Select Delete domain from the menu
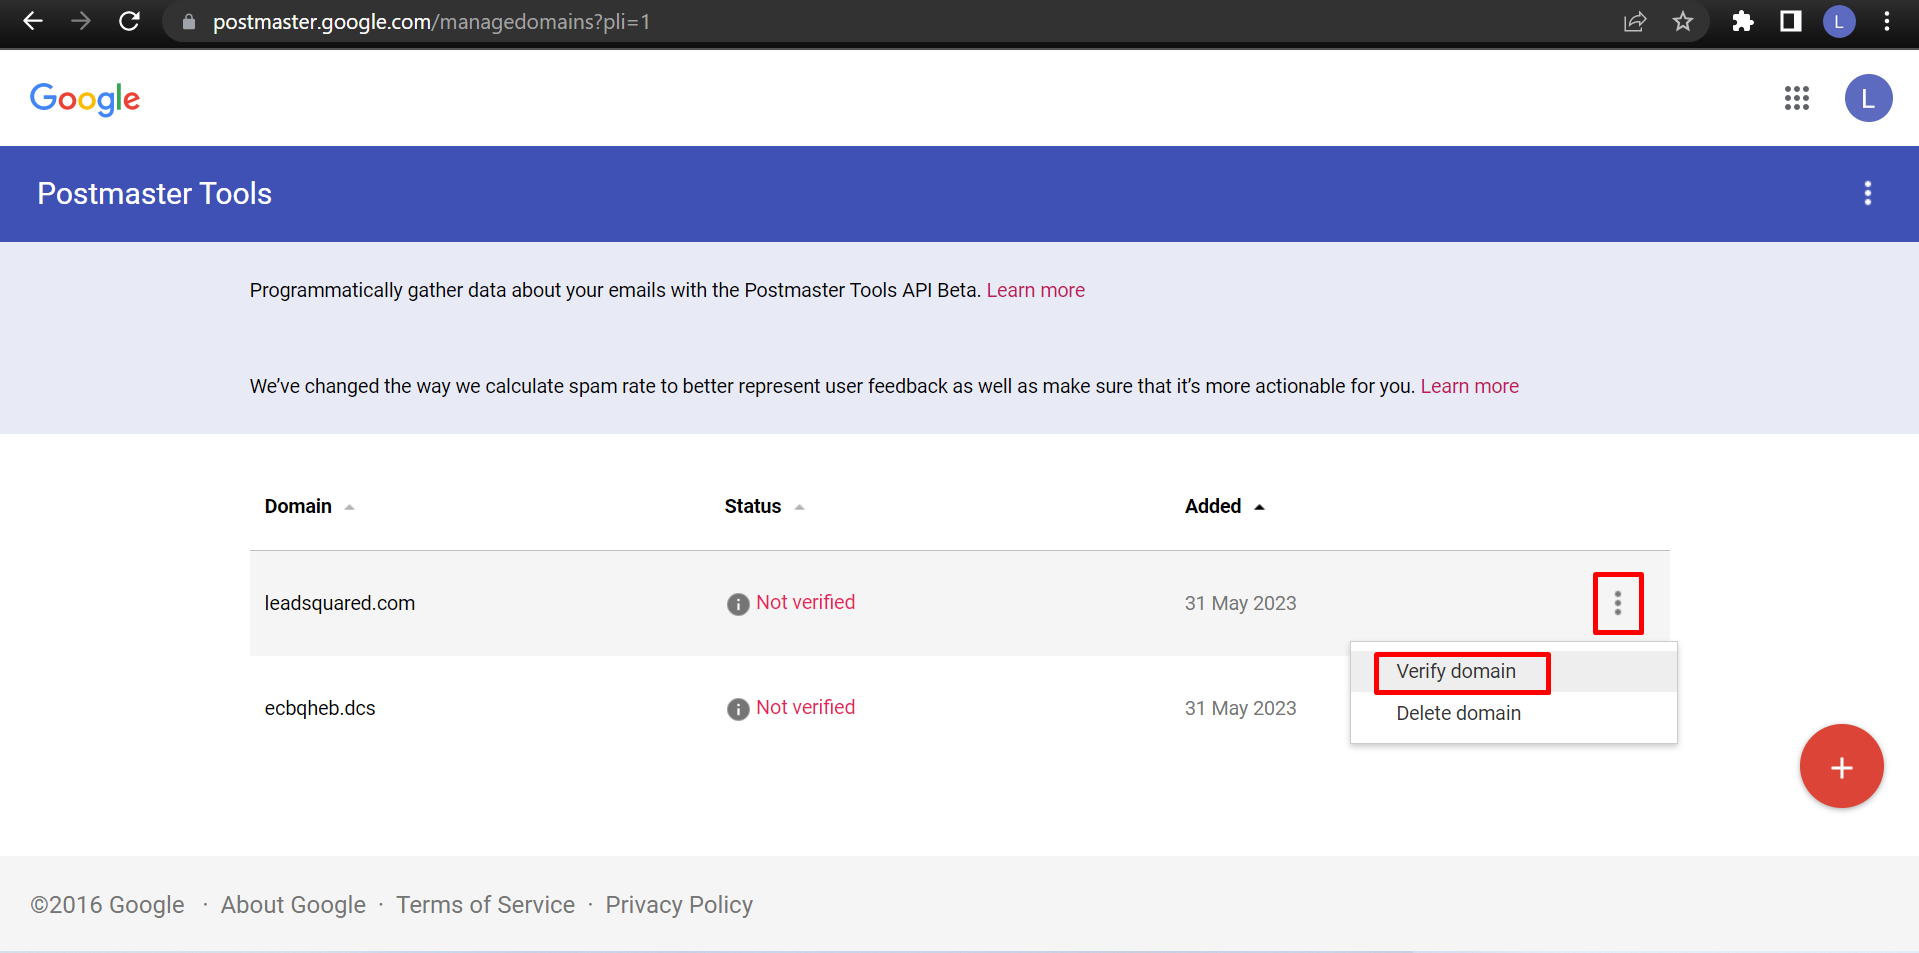The height and width of the screenshot is (953, 1919). coord(1513,713)
